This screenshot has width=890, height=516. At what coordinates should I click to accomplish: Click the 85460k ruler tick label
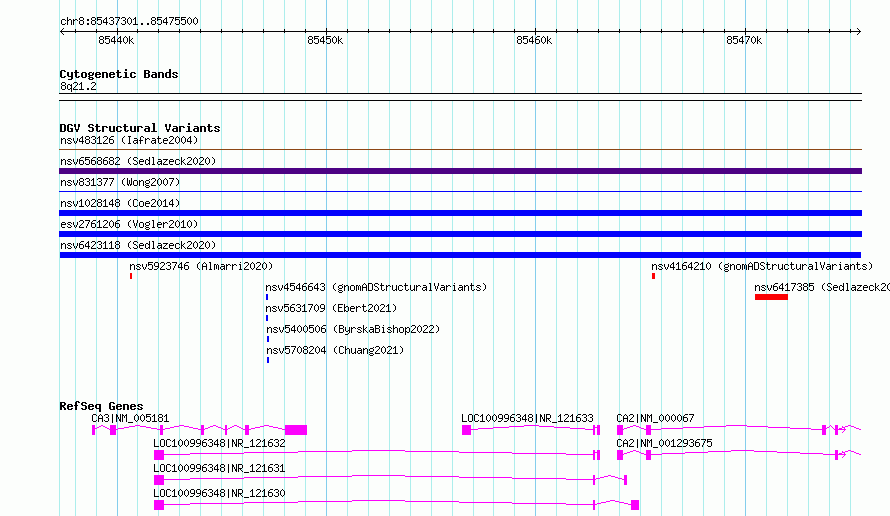[x=534, y=40]
